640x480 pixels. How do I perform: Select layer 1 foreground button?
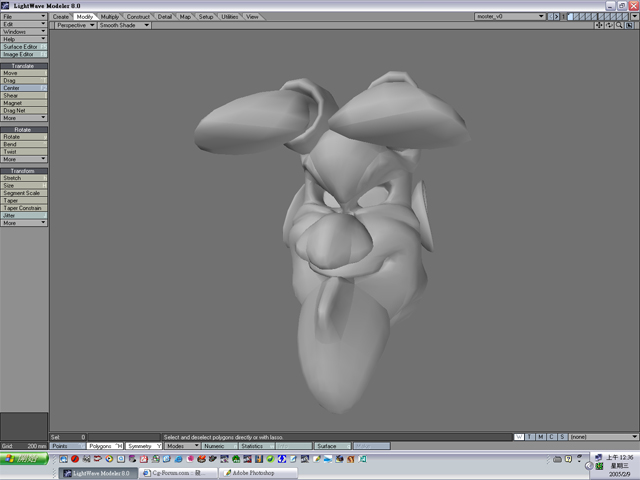pyautogui.click(x=570, y=17)
